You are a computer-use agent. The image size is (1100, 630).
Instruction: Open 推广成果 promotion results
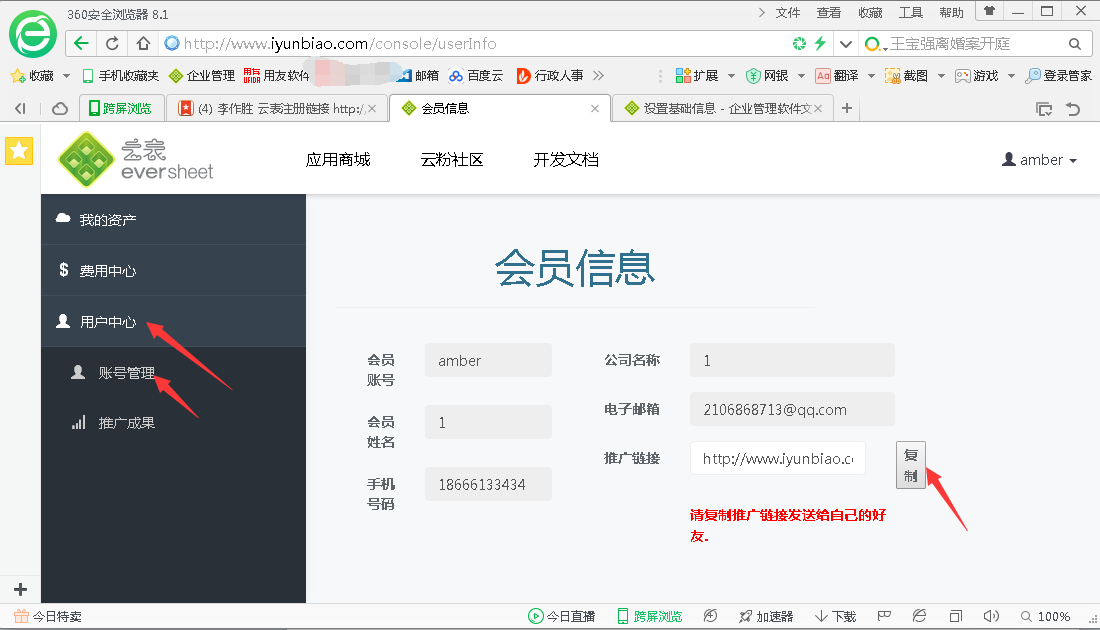point(173,423)
